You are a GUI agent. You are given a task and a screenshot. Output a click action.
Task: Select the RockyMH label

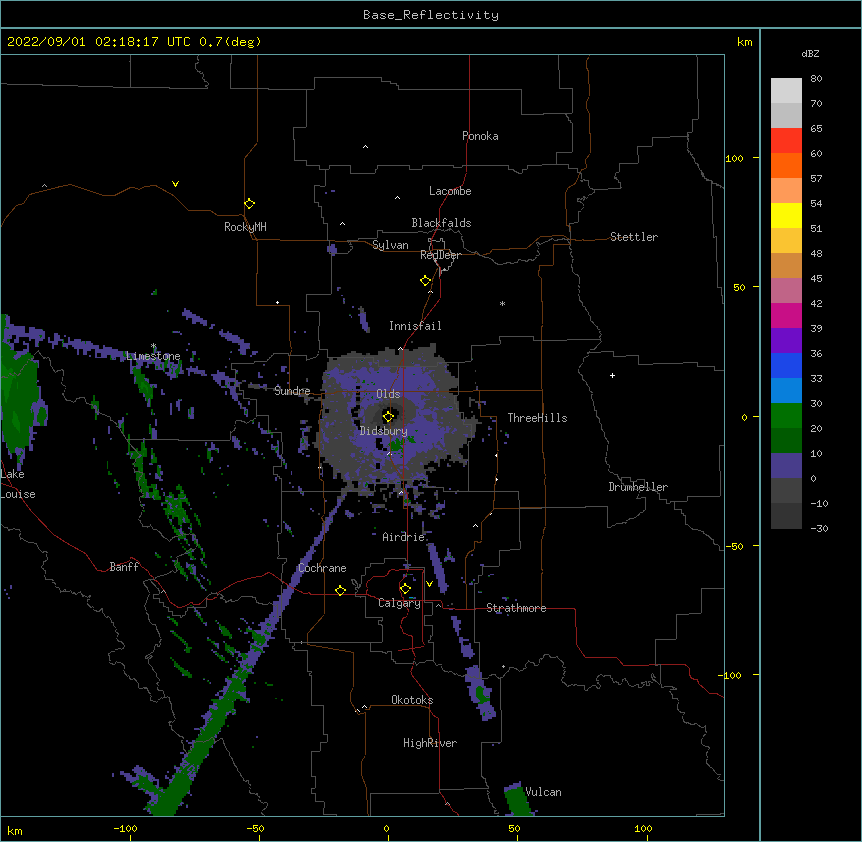point(245,227)
